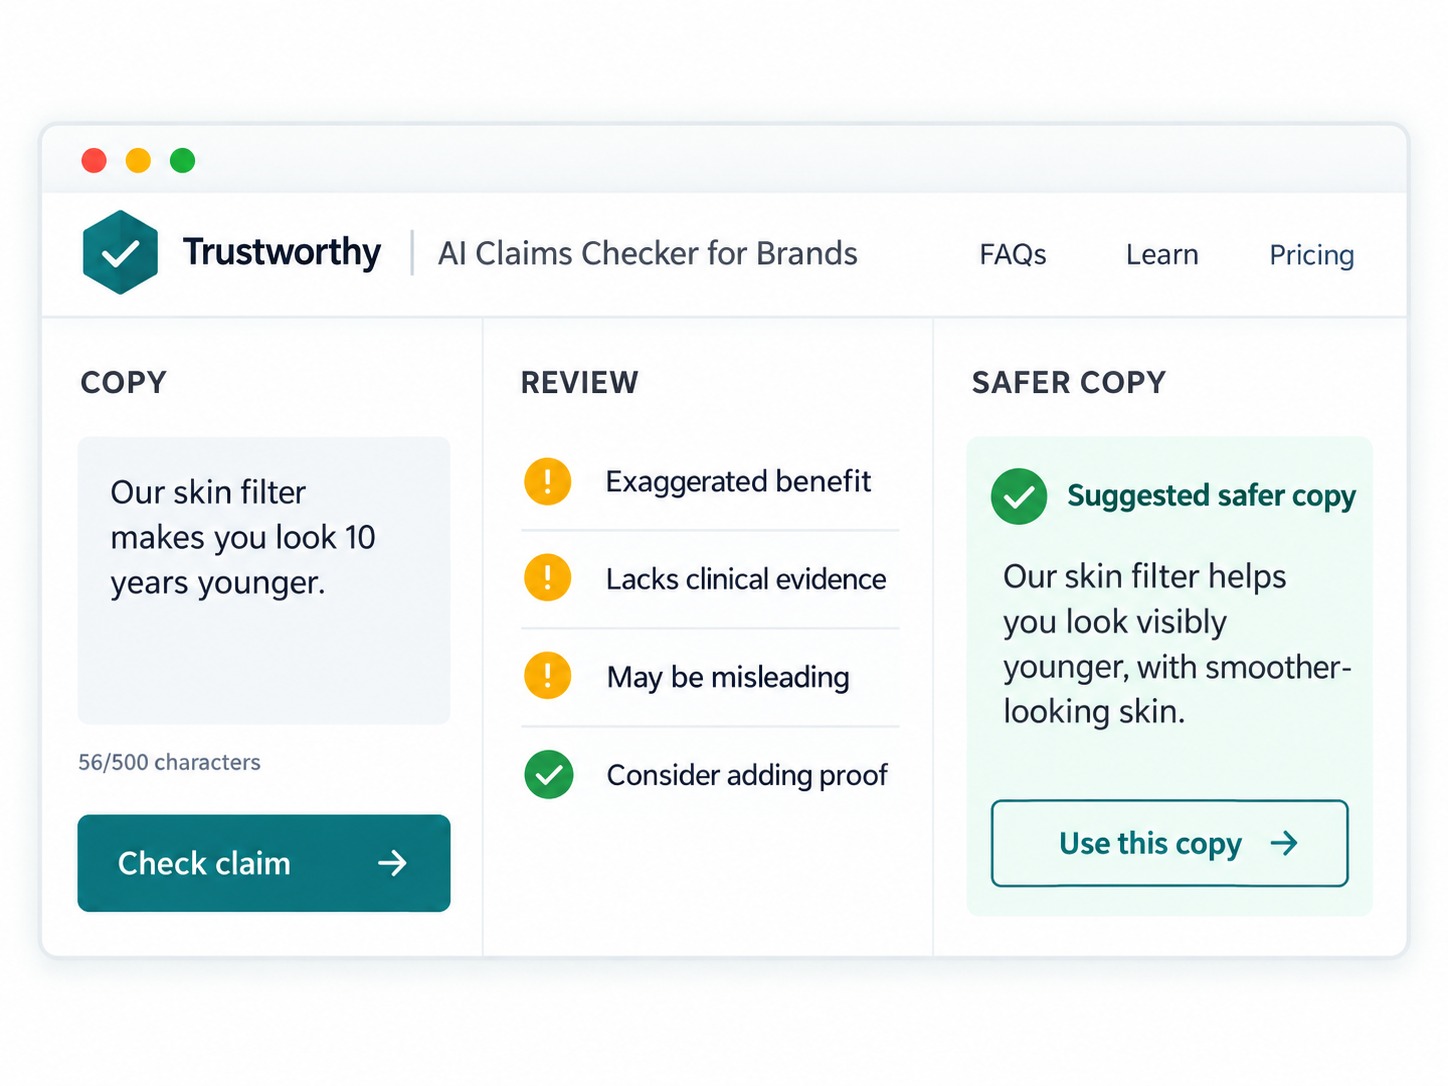Select the May be misleading review item
Viewport: 1448px width, 1086px height.
point(710,677)
